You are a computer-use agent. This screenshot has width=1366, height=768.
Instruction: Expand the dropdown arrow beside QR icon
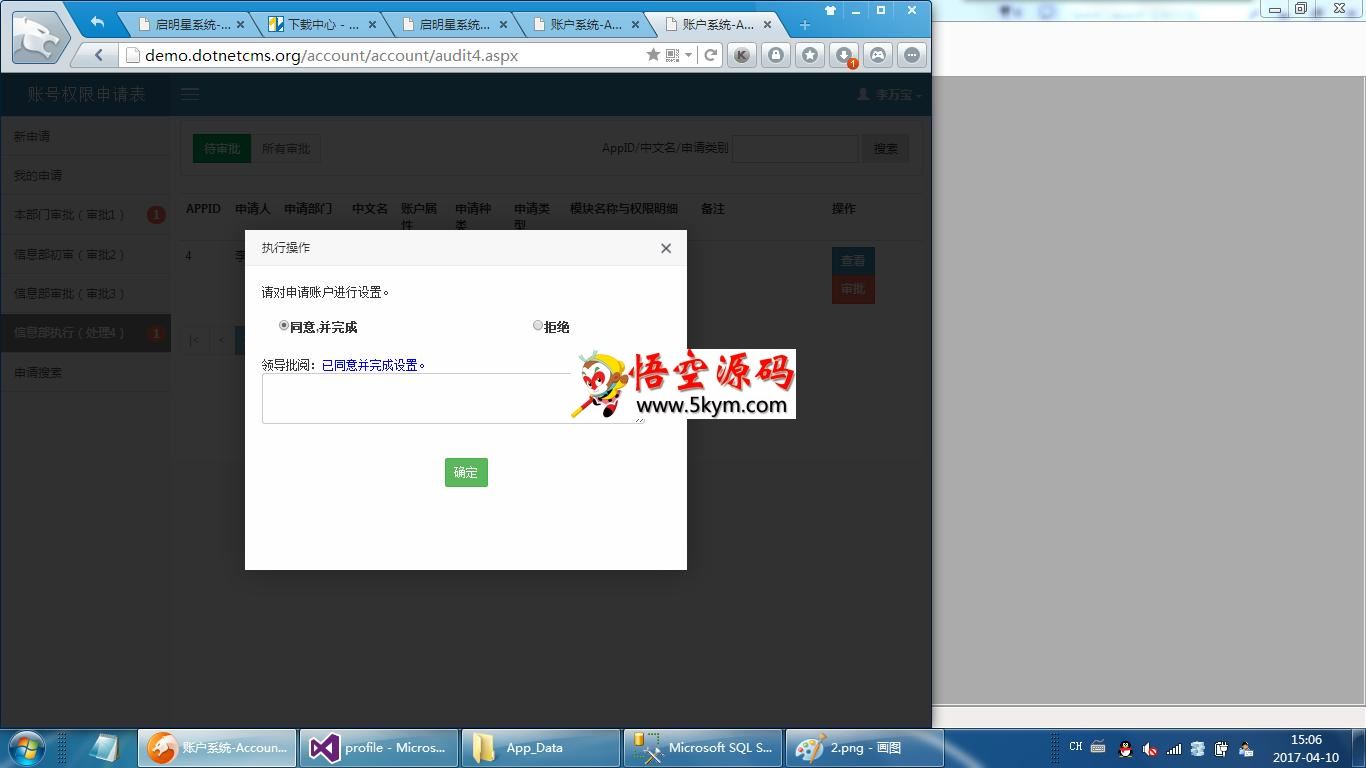(x=688, y=55)
